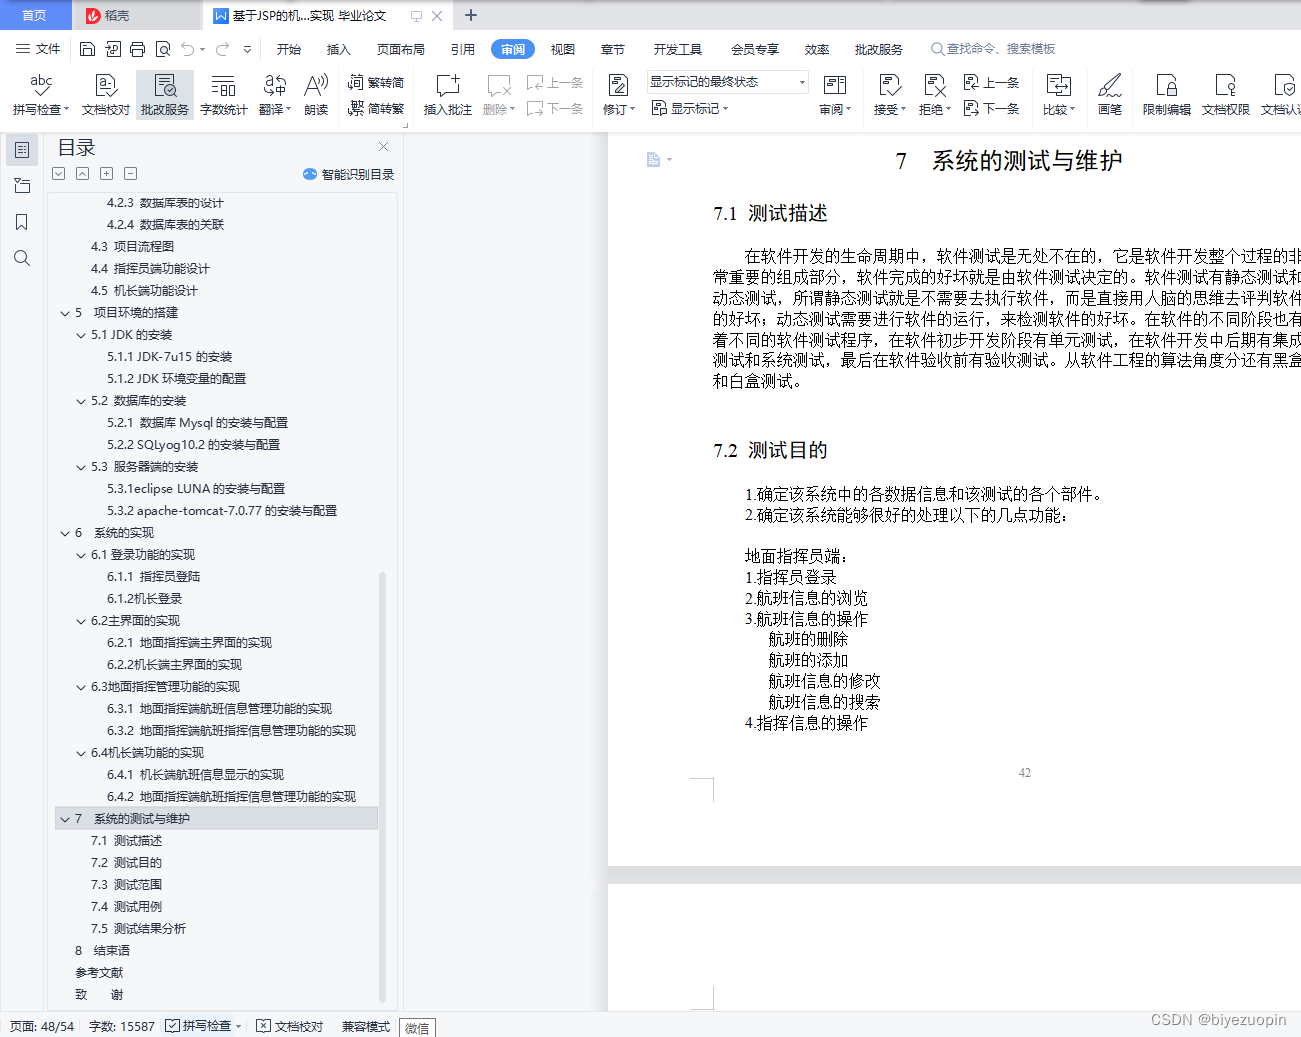Click 智能识别目录 smart outline button
Viewport: 1301px width, 1037px height.
click(349, 174)
